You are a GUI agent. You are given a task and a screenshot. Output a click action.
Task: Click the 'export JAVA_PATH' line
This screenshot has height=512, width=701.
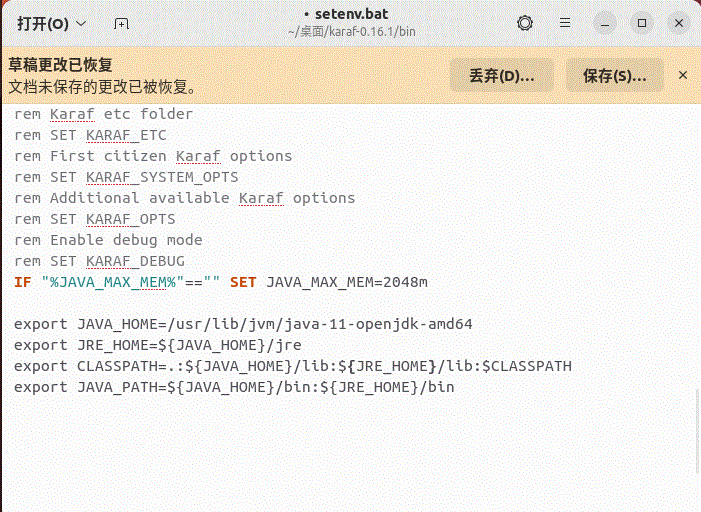click(x=234, y=387)
